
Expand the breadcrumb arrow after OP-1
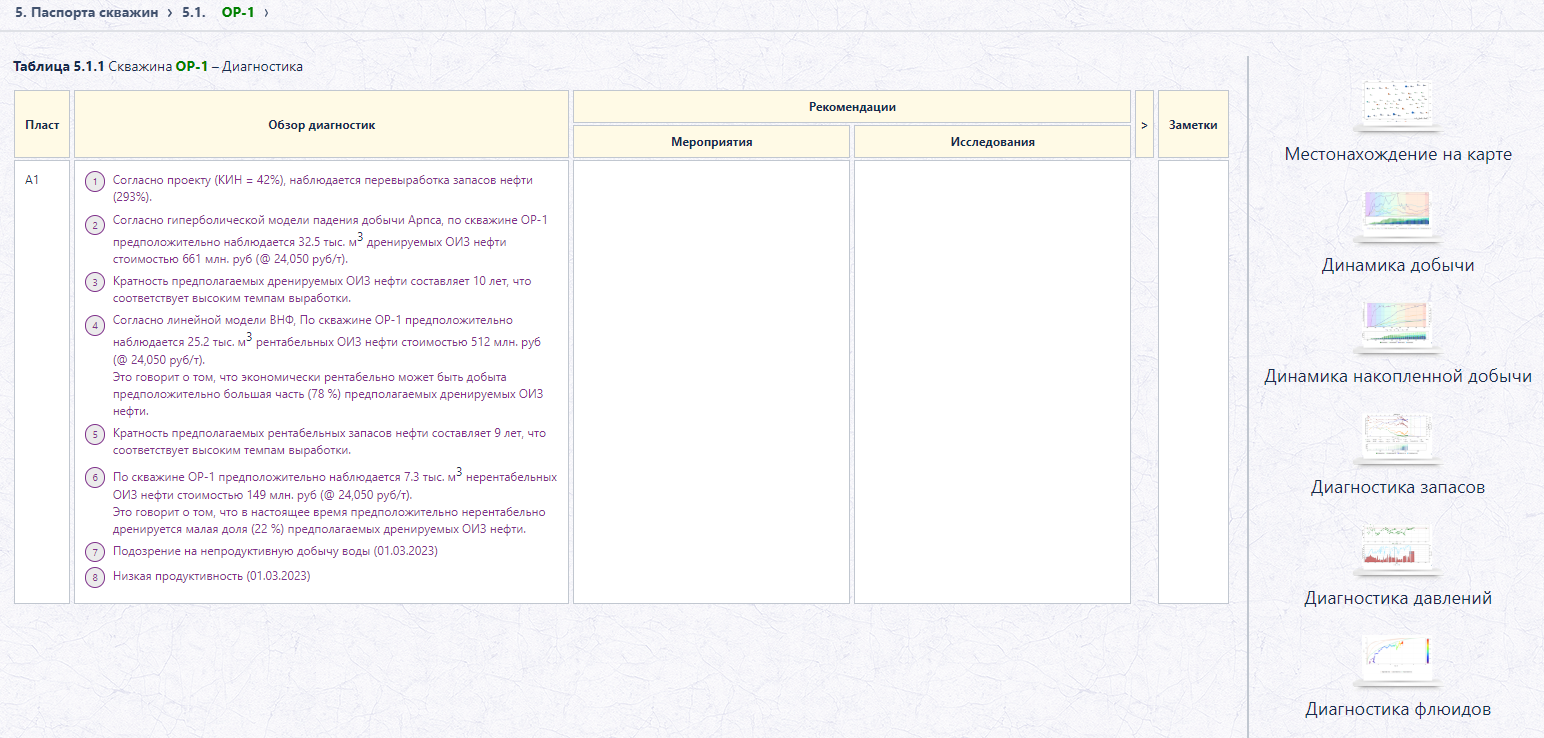pyautogui.click(x=266, y=12)
